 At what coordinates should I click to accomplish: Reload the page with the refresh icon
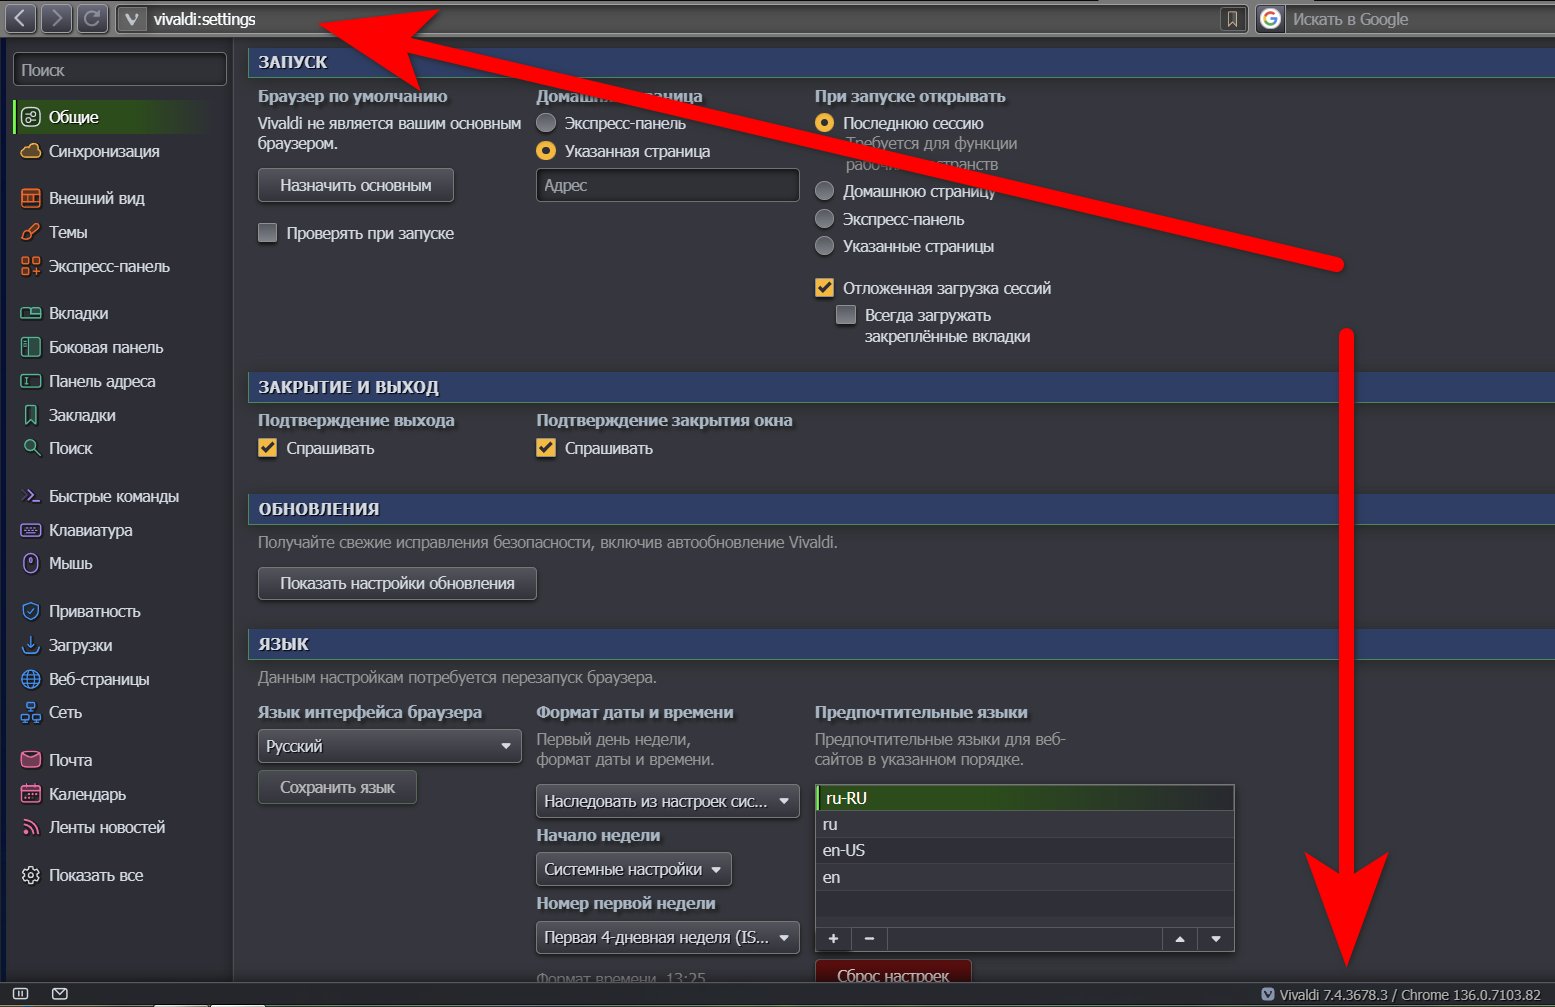(92, 18)
